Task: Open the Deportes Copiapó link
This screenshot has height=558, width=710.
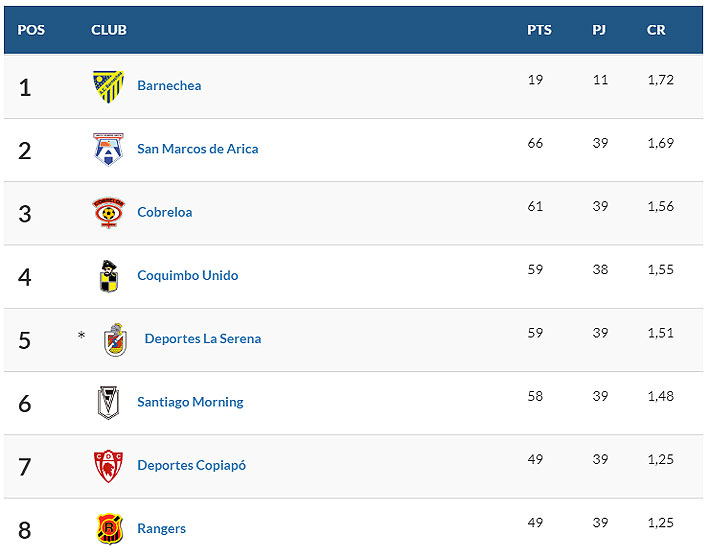Action: click(x=191, y=465)
